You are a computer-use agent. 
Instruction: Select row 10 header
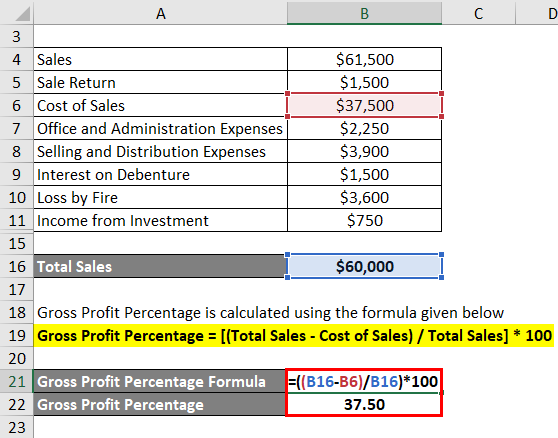pyautogui.click(x=16, y=197)
